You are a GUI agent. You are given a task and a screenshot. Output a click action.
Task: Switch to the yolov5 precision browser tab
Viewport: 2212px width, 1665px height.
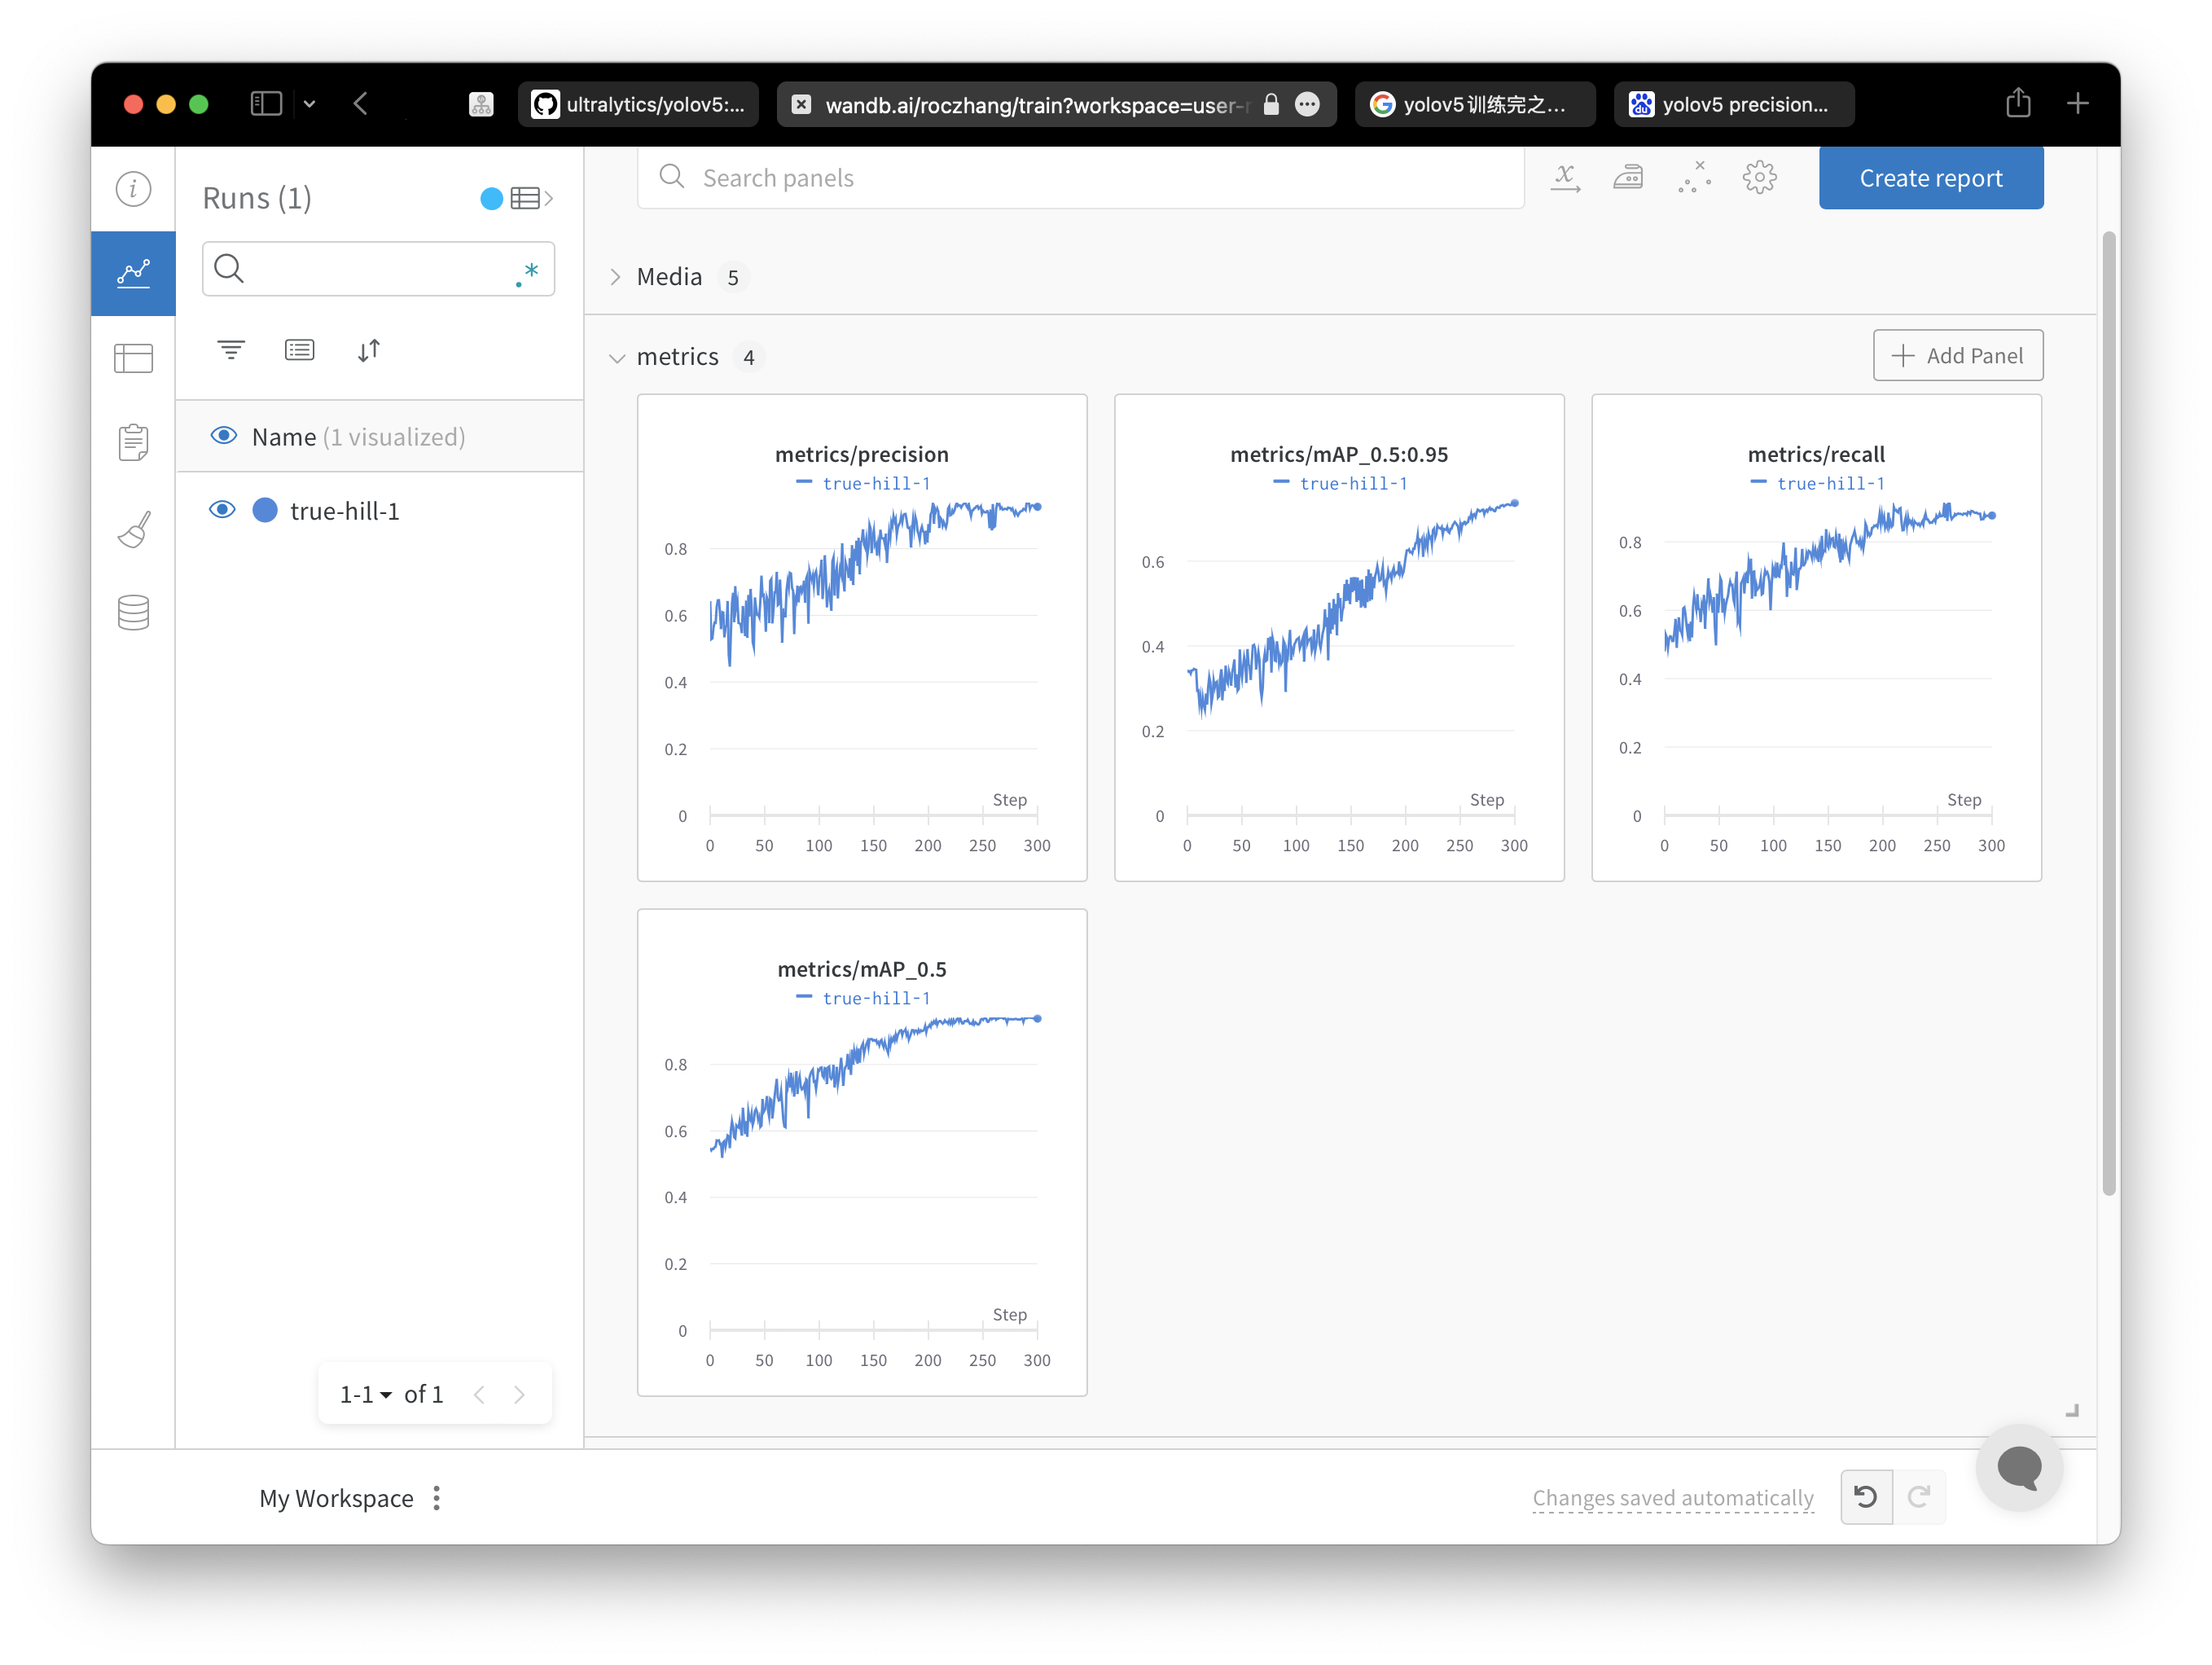(1733, 104)
